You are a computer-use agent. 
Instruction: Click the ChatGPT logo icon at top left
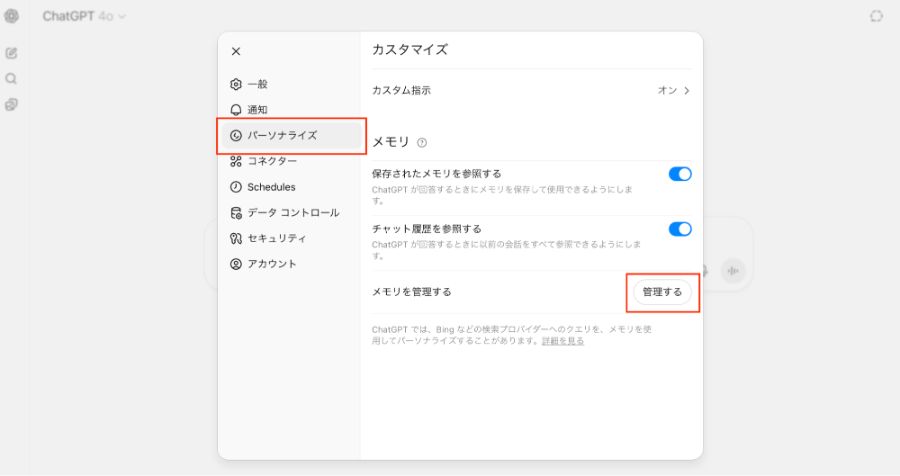(x=11, y=16)
